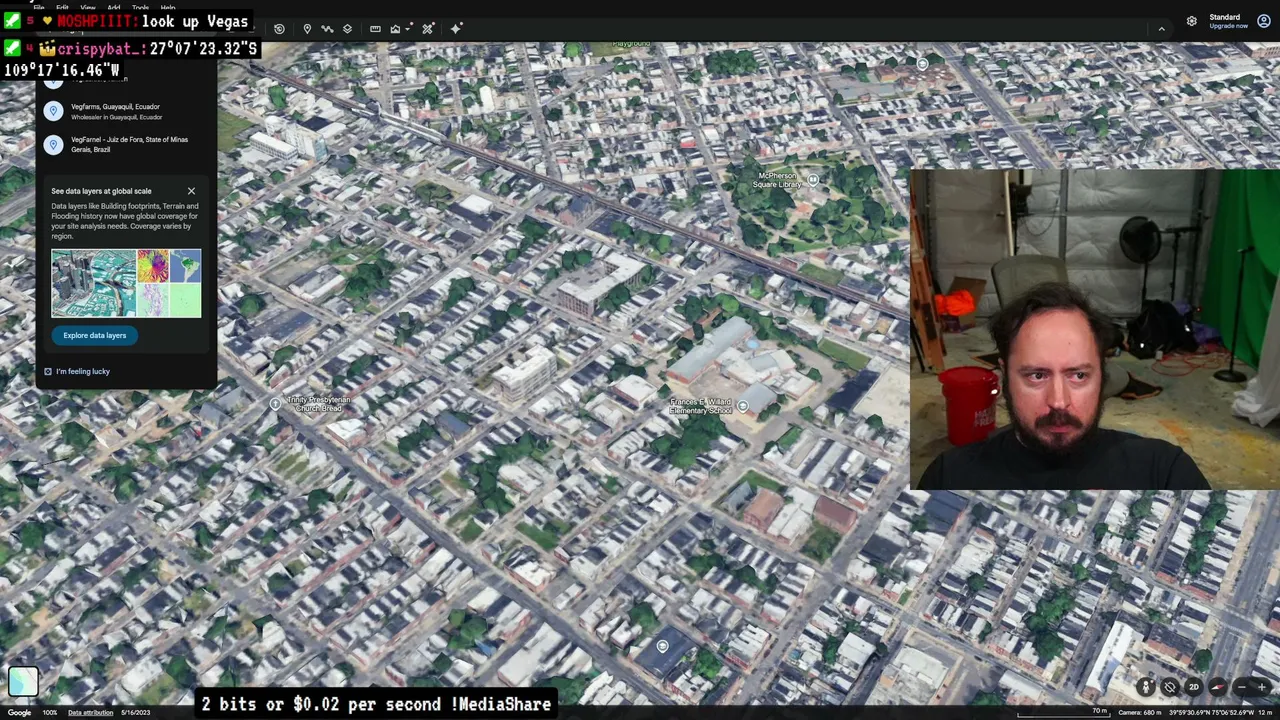Select the Vegfarms Guayaquil, Ecuador result

click(126, 111)
